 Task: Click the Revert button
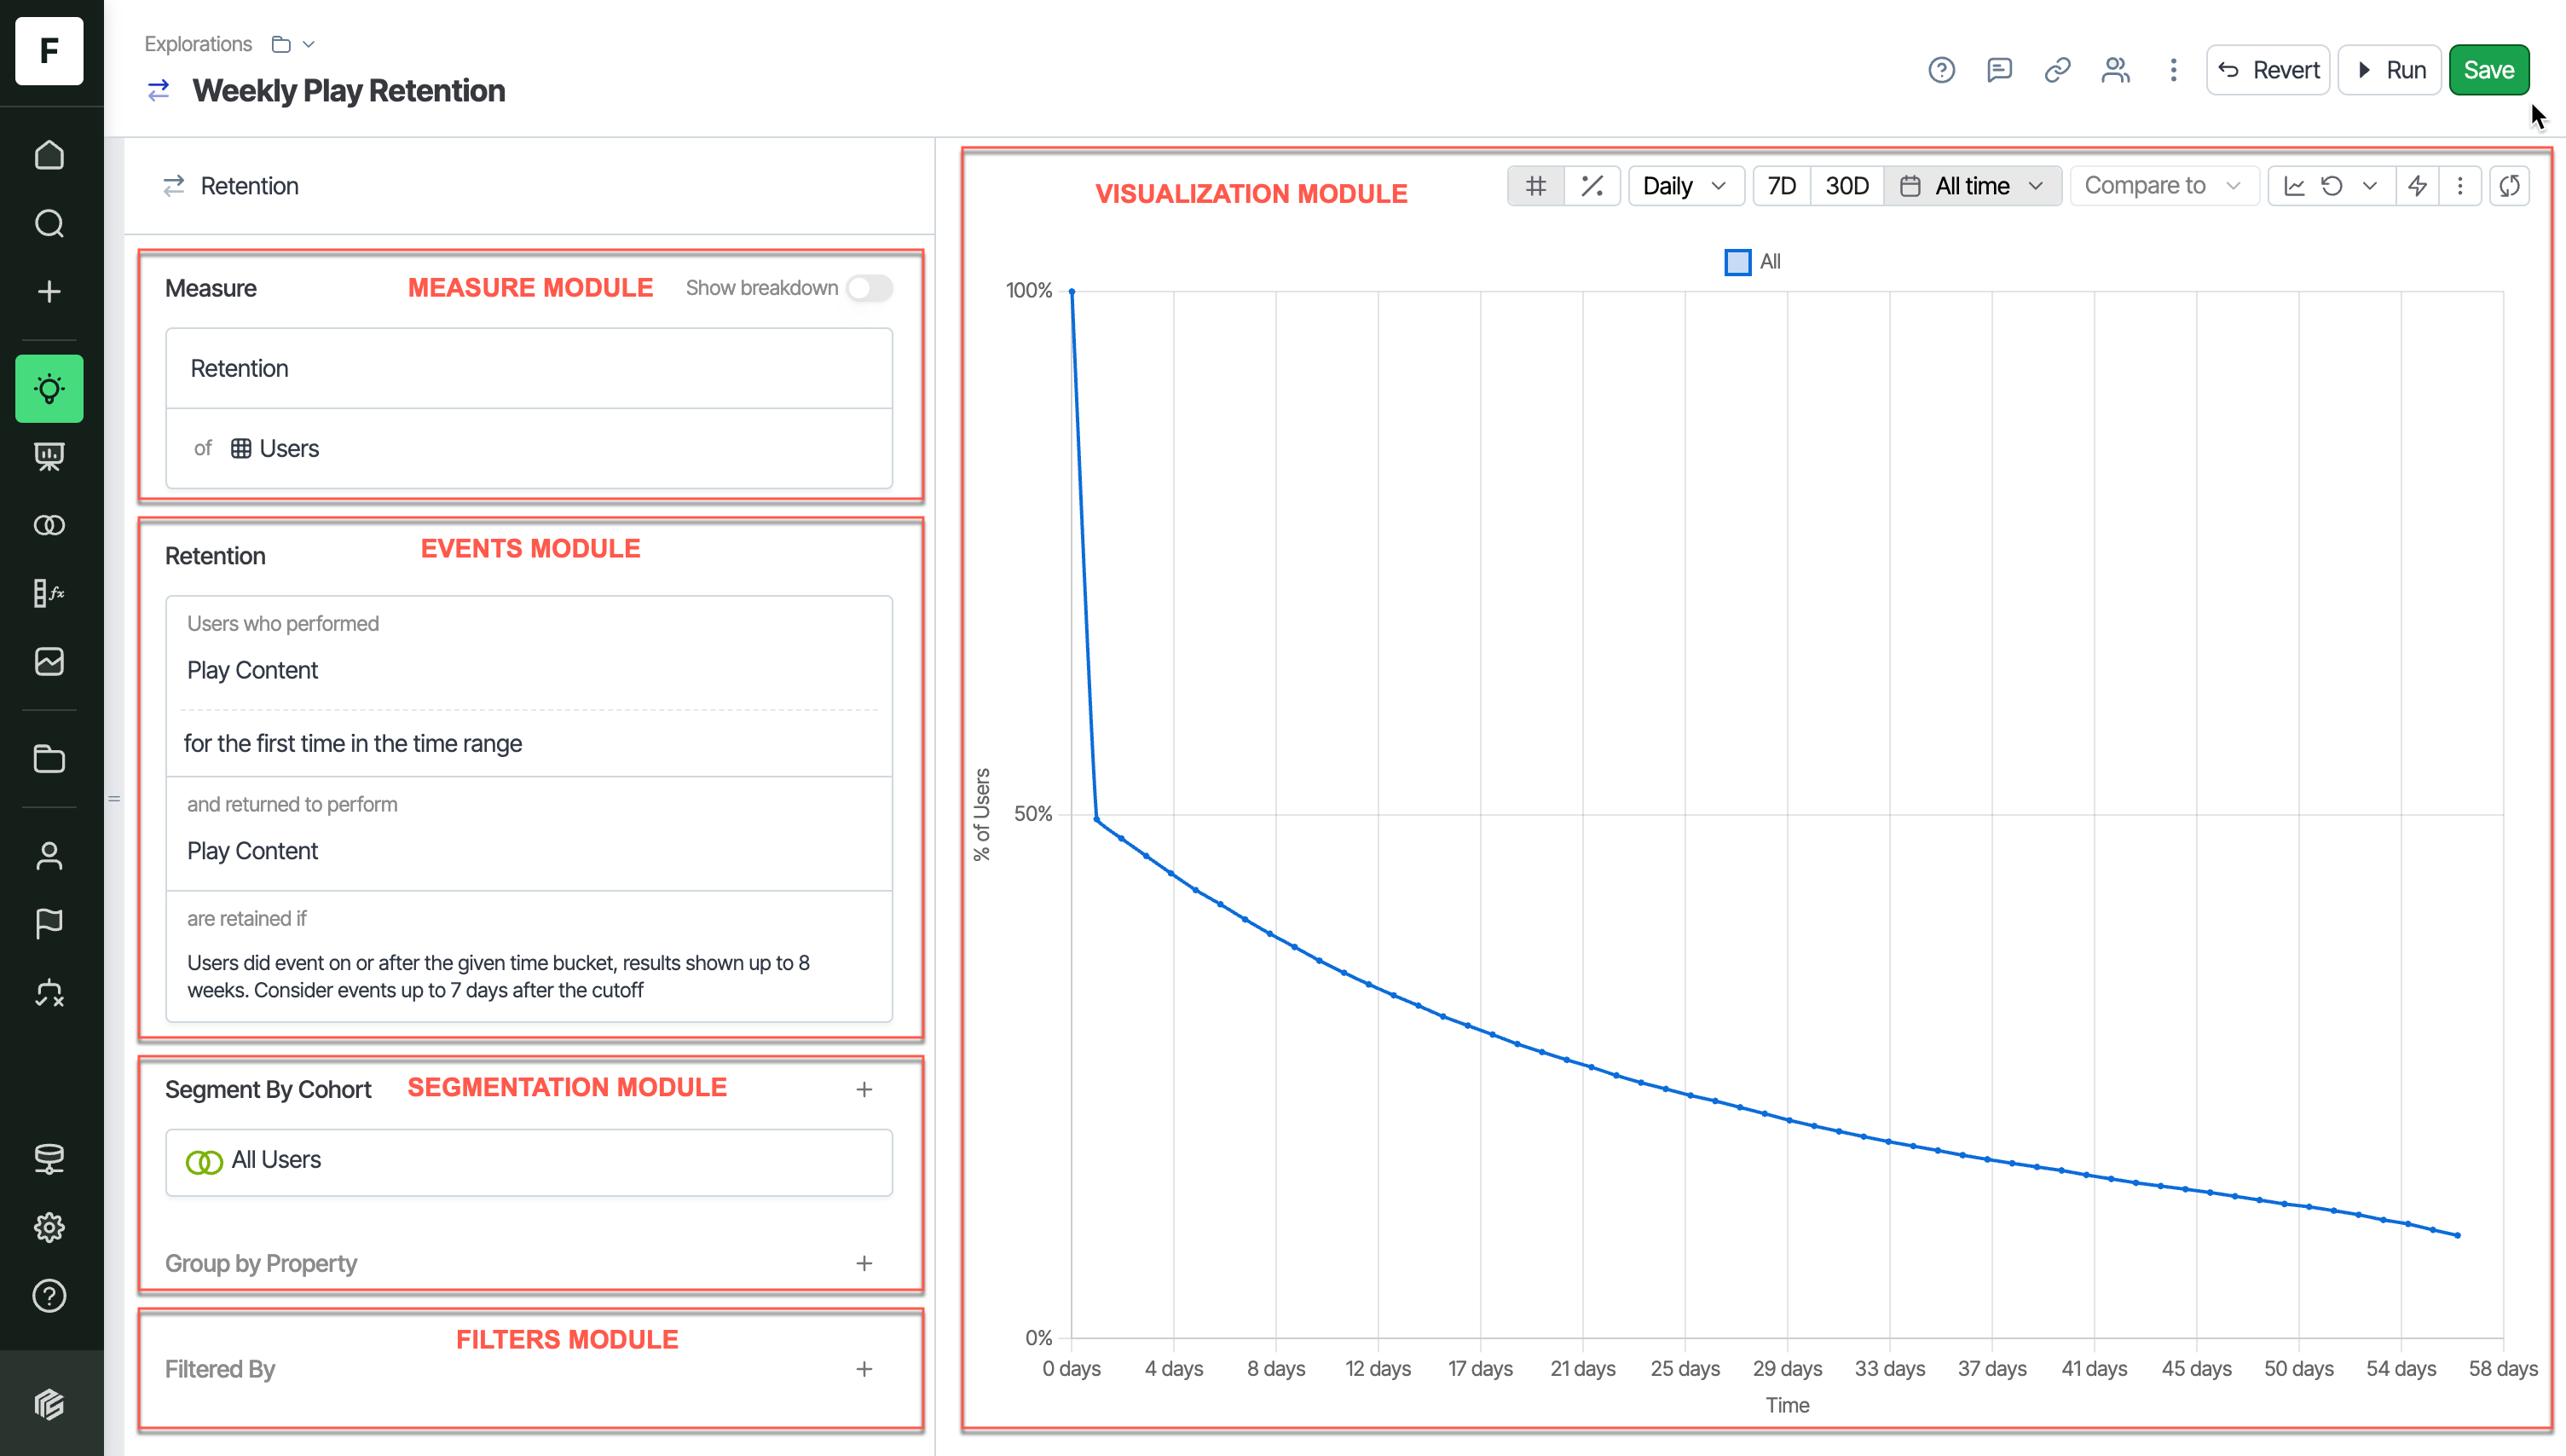tap(2267, 70)
